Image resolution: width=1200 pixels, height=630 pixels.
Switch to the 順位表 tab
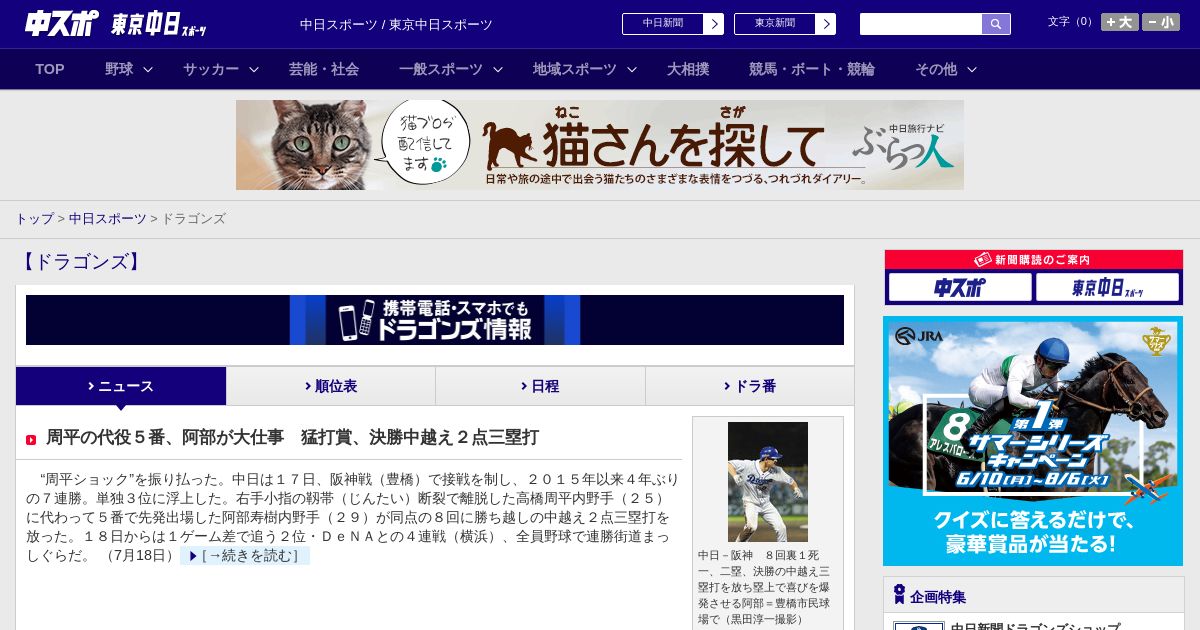[x=331, y=386]
